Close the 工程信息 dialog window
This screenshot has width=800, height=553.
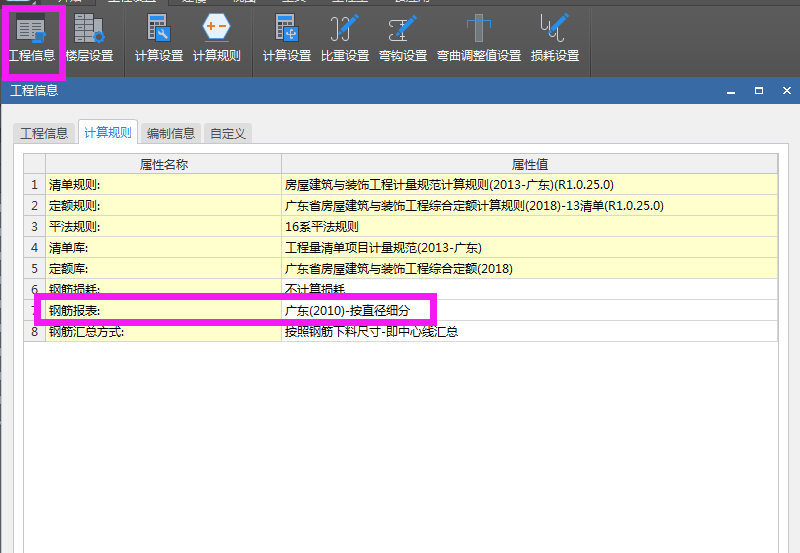pyautogui.click(x=787, y=91)
